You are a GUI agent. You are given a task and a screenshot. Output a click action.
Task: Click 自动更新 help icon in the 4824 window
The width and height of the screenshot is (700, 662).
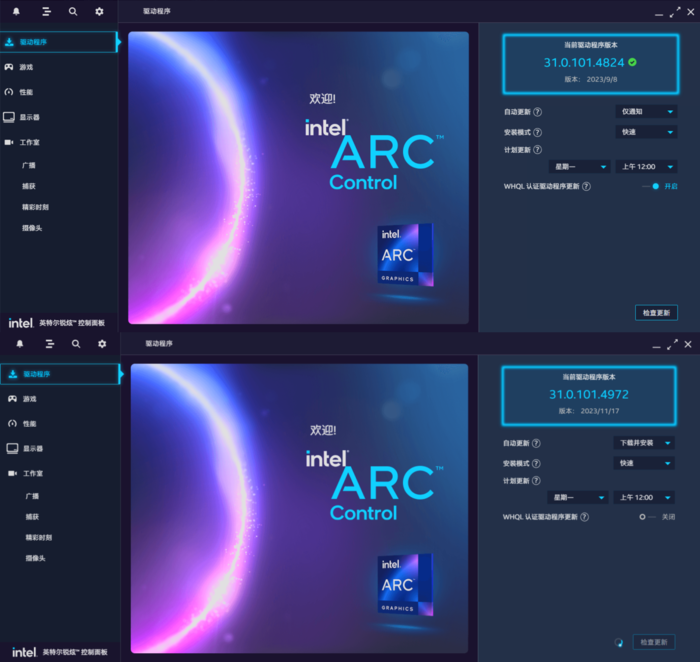(538, 112)
